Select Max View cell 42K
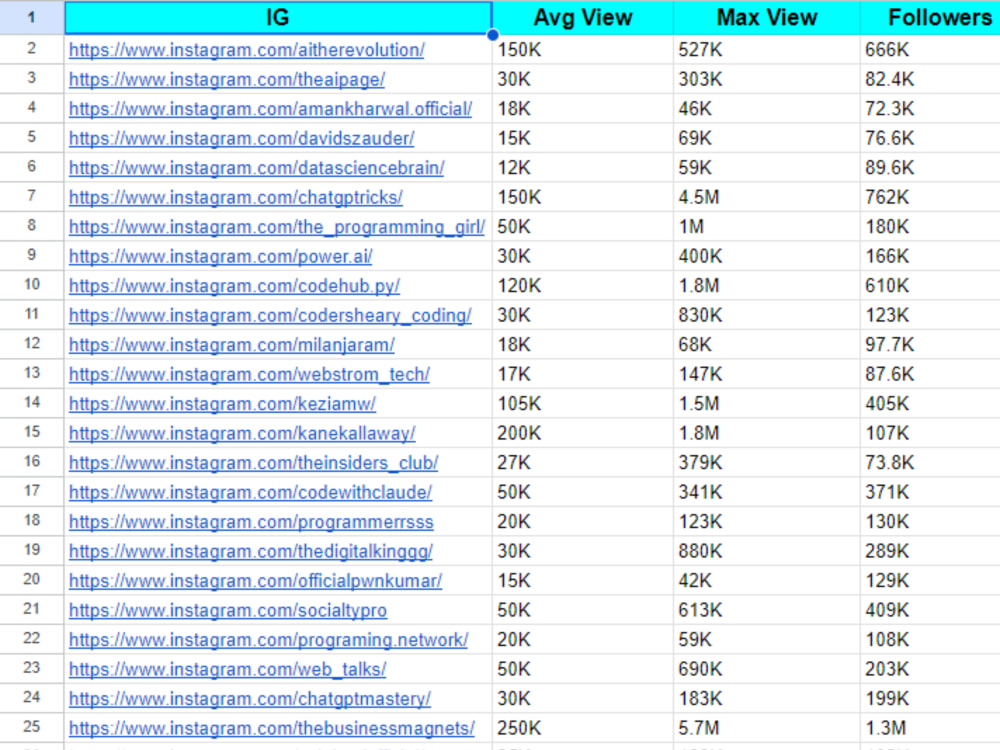 pyautogui.click(x=767, y=580)
